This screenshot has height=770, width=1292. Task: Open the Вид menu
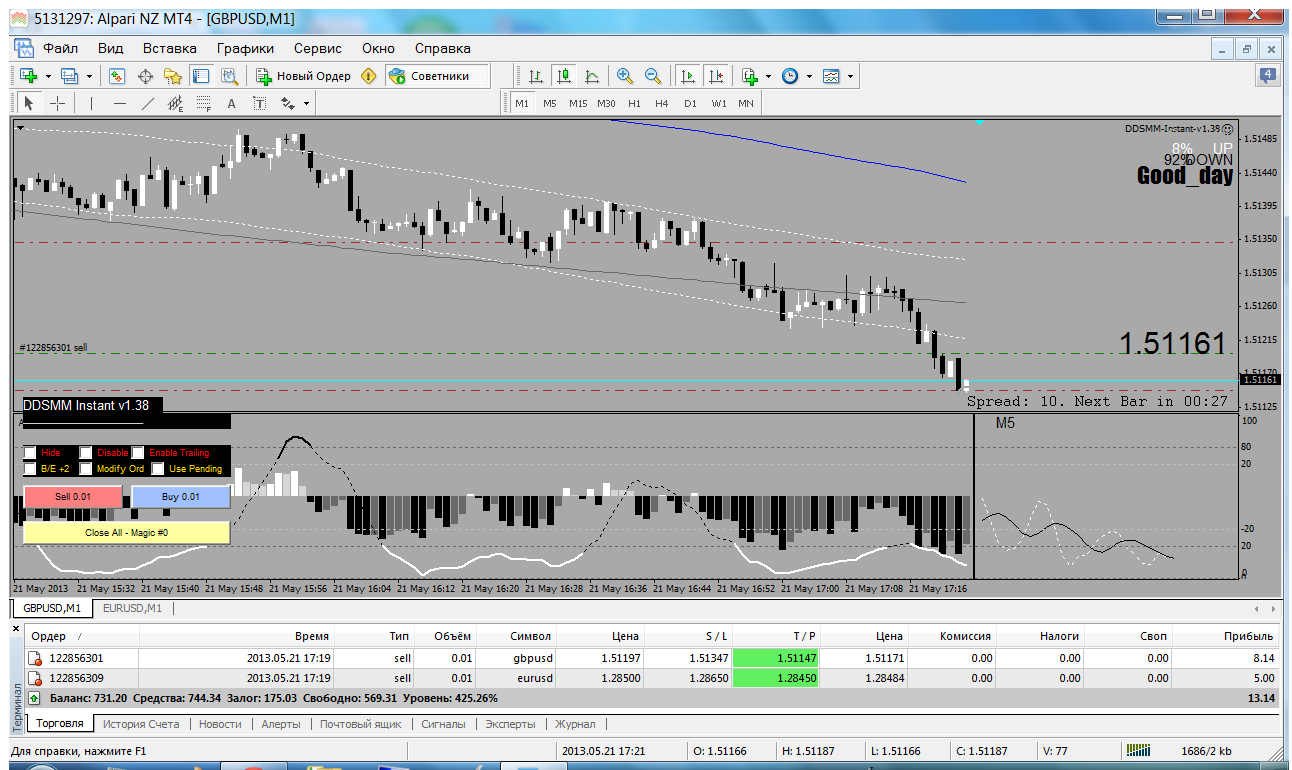111,48
